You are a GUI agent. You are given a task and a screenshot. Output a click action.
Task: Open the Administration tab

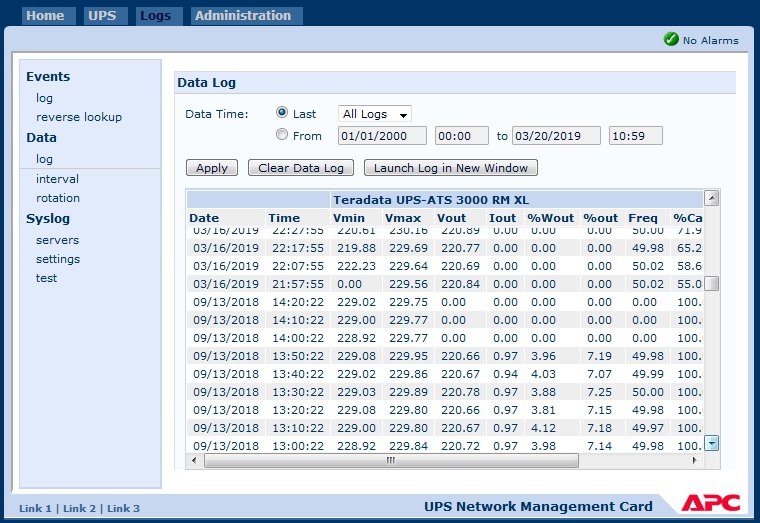pyautogui.click(x=243, y=16)
